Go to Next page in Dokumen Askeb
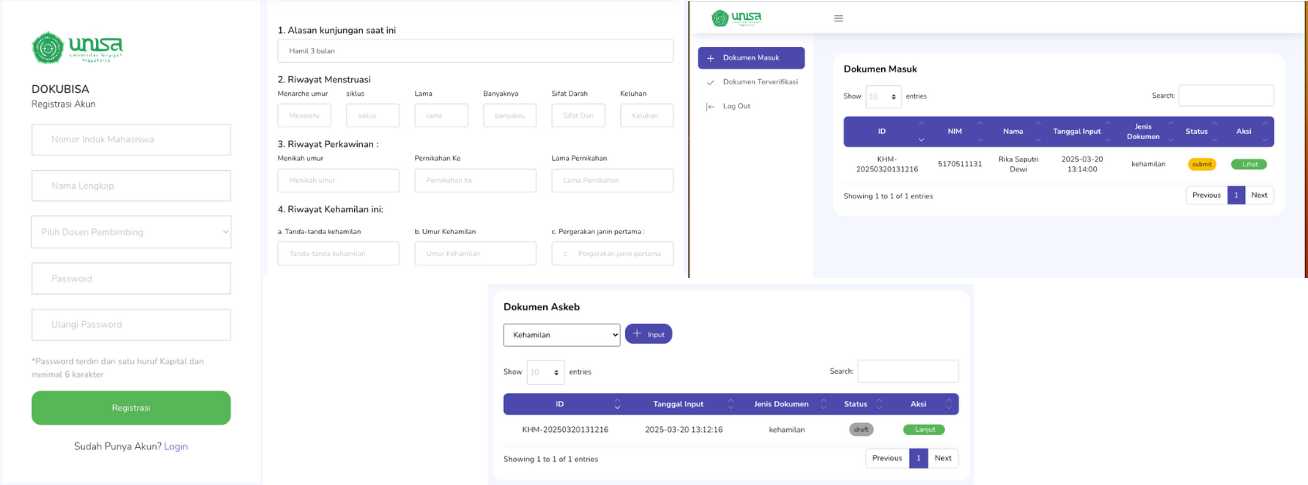This screenshot has width=1308, height=485. [942, 458]
